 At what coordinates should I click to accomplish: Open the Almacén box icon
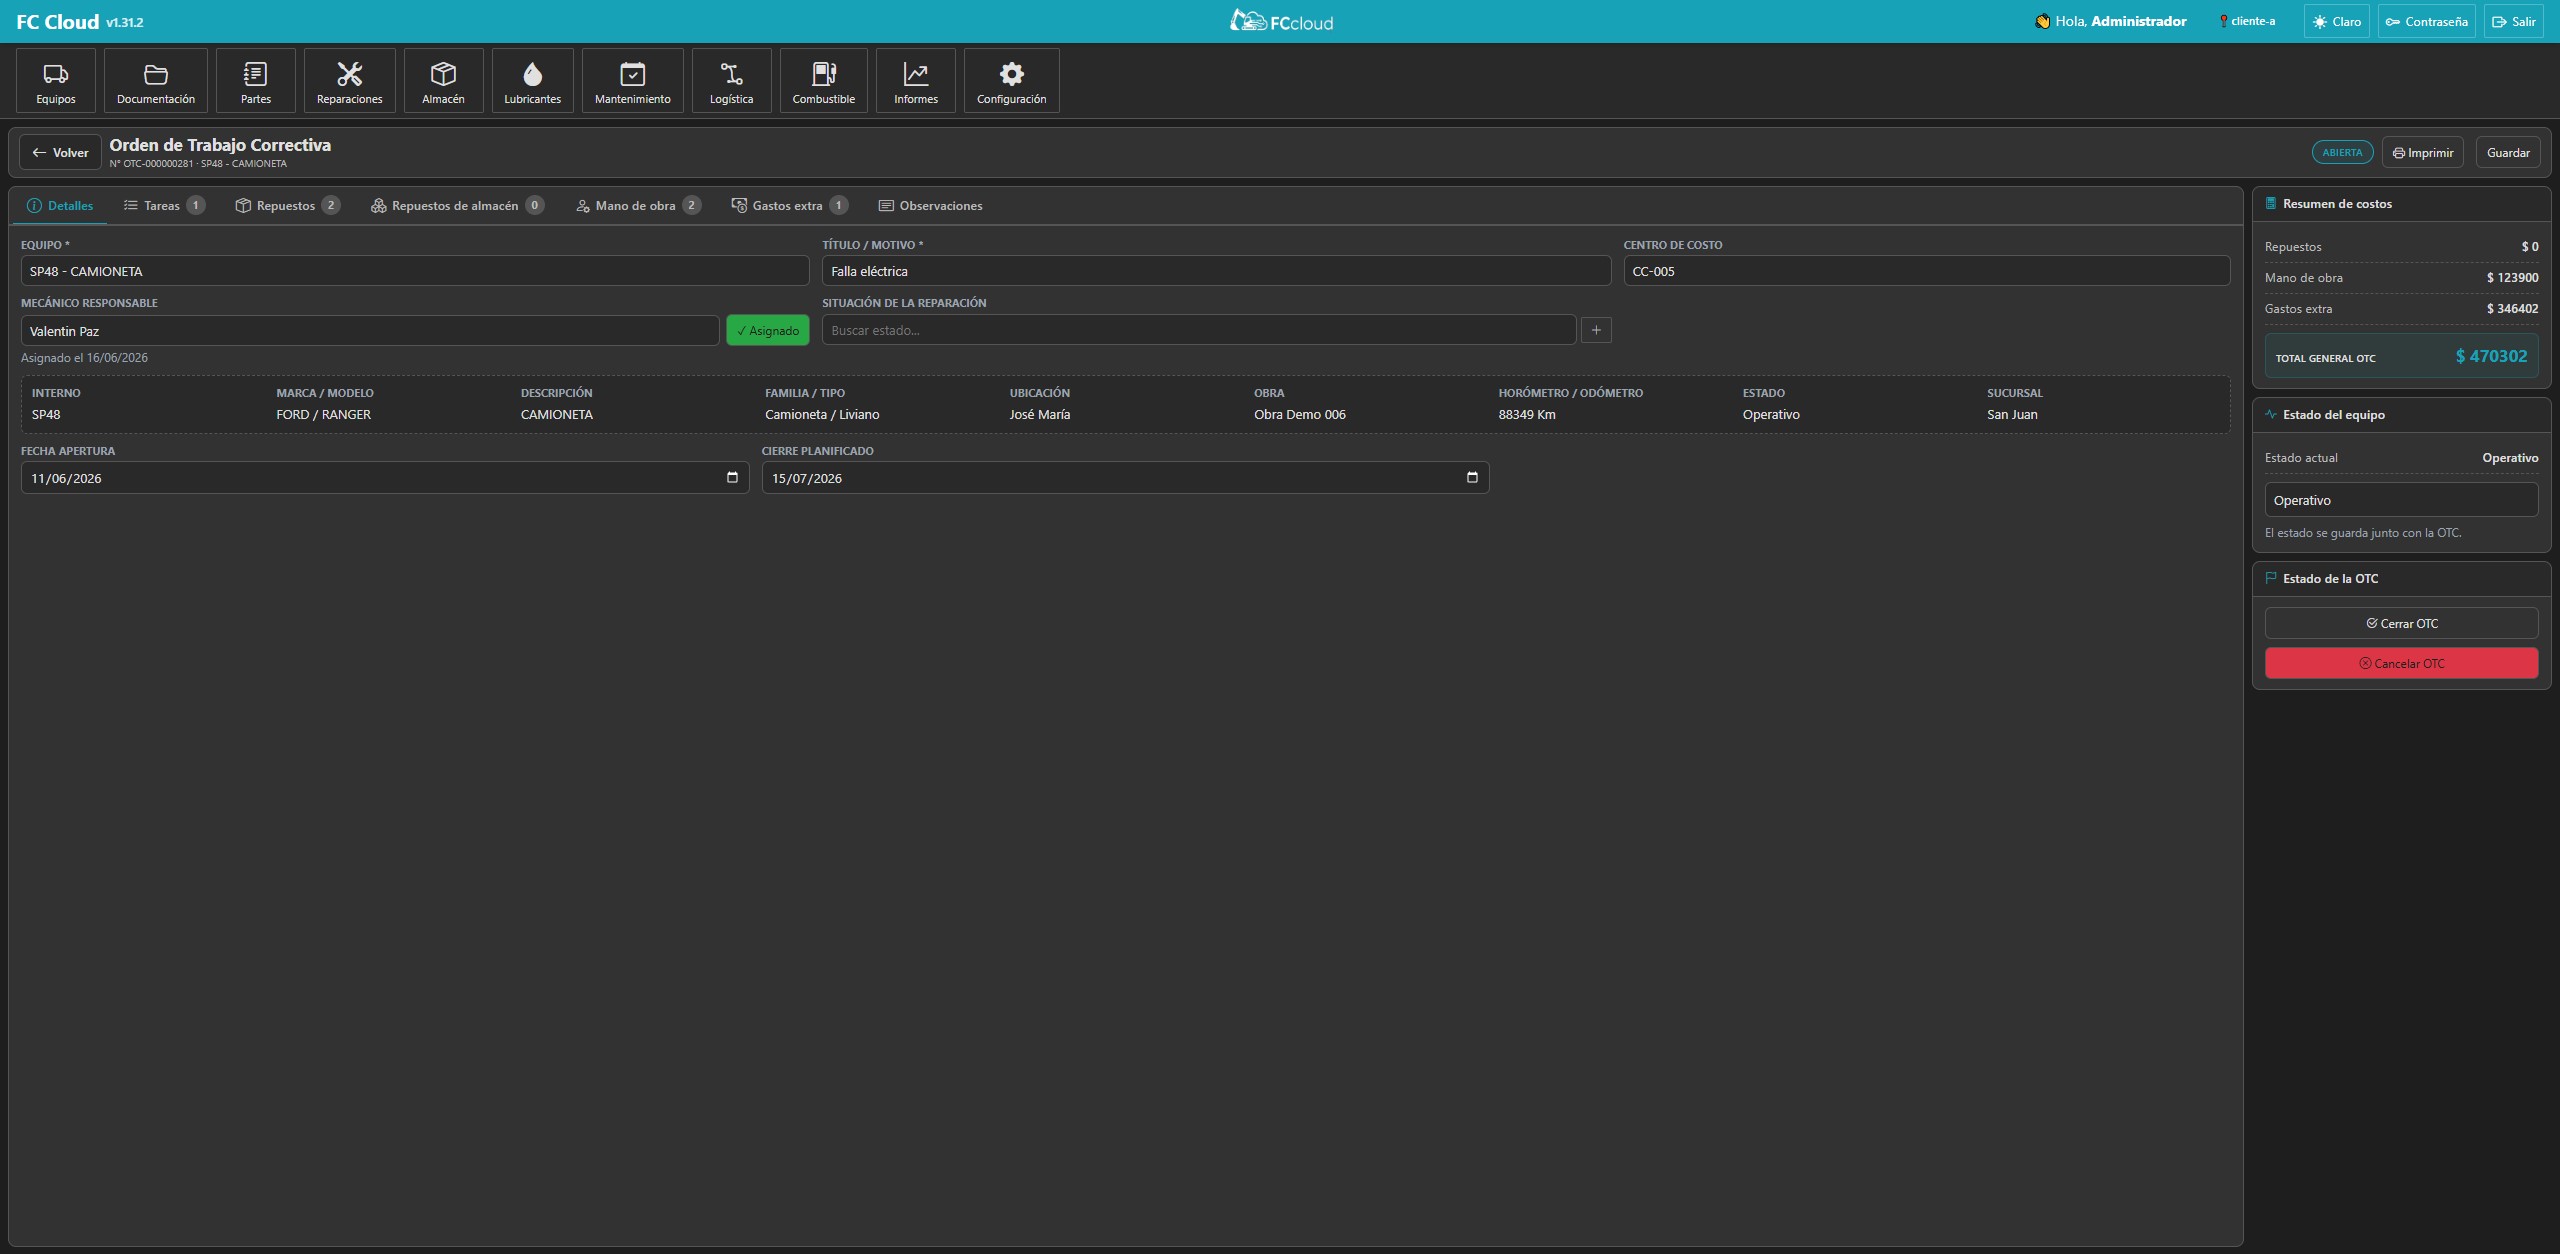[x=443, y=80]
